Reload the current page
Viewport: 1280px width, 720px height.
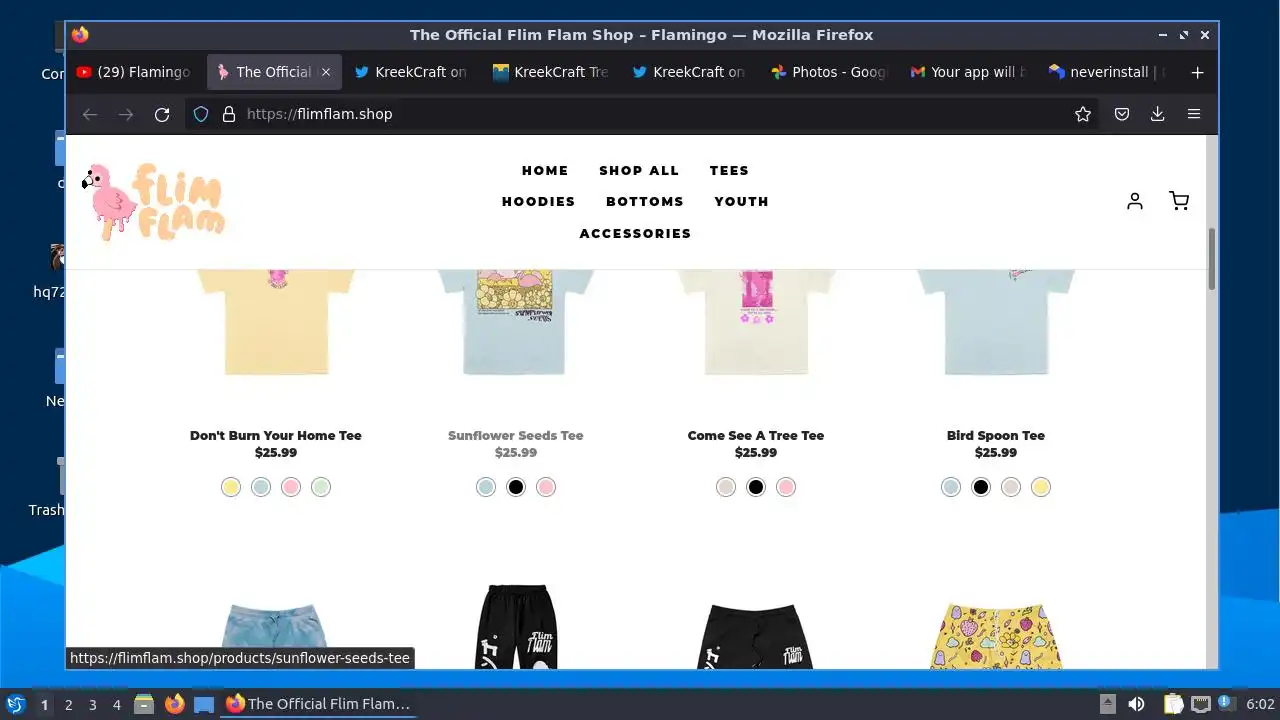(x=162, y=114)
